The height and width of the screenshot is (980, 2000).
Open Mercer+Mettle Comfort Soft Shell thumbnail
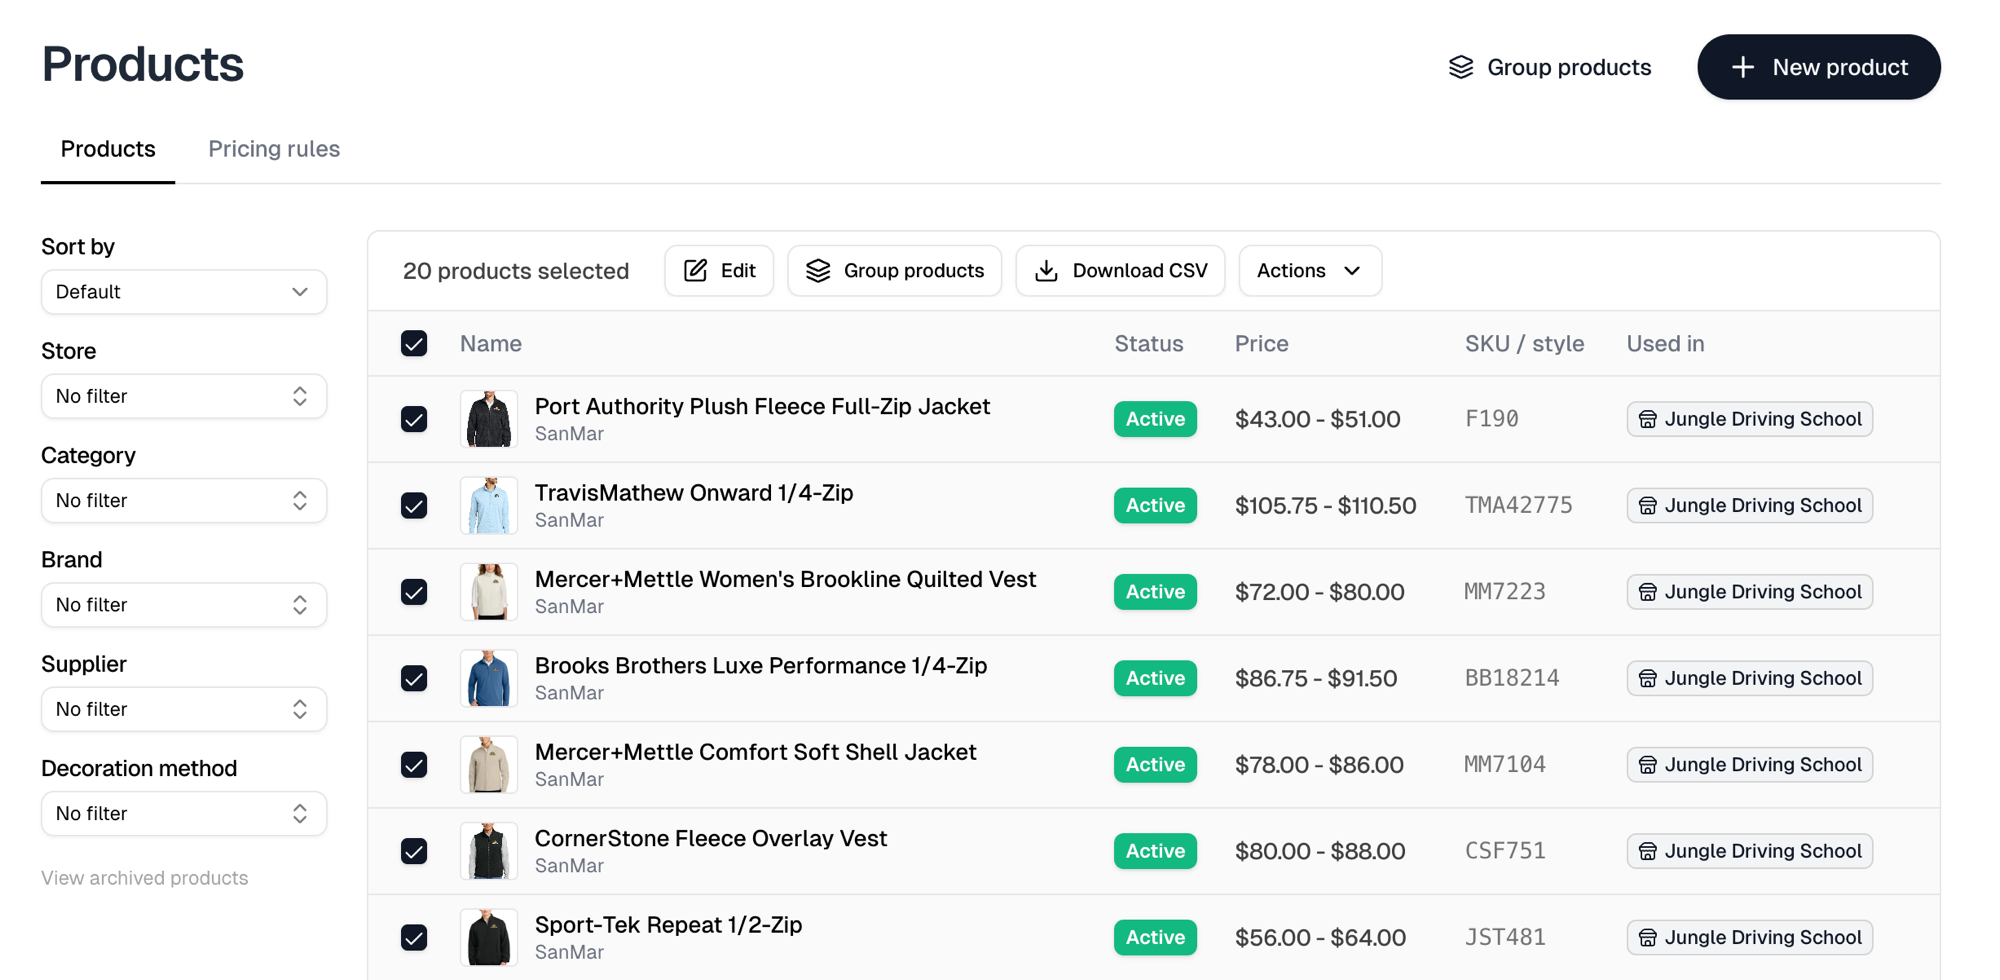point(489,765)
